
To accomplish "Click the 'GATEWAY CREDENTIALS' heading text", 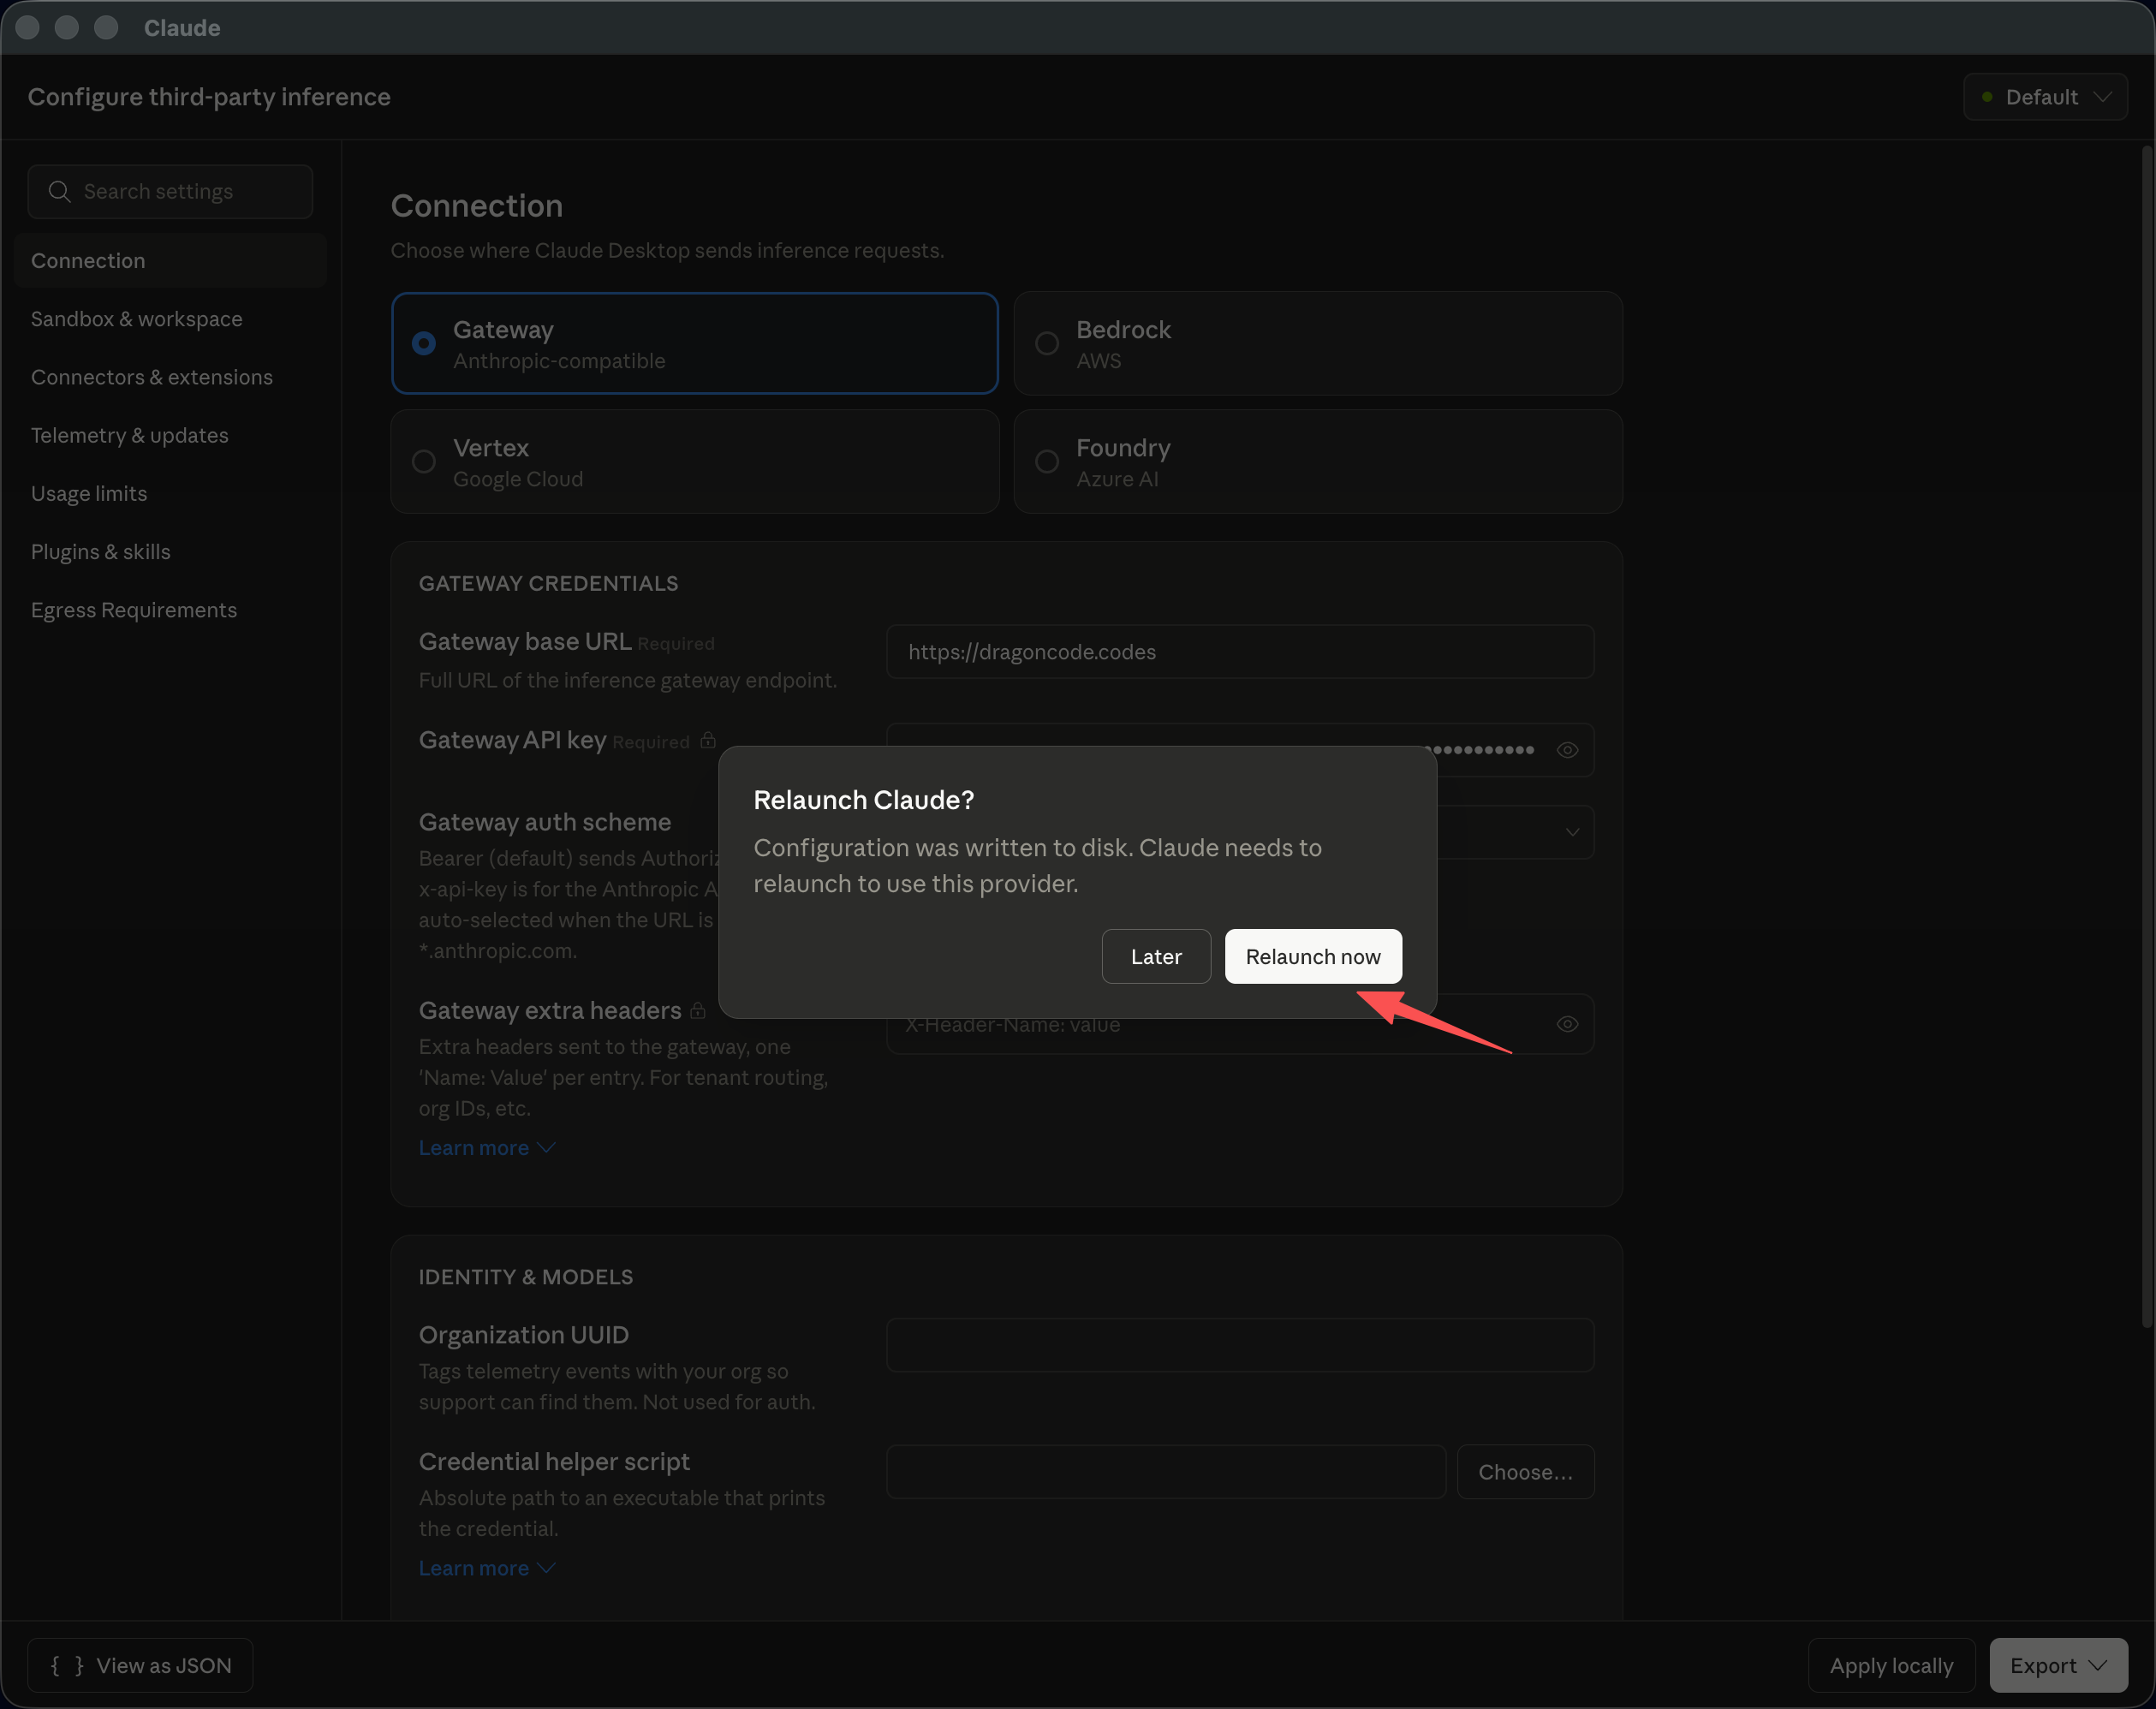I will pos(548,583).
